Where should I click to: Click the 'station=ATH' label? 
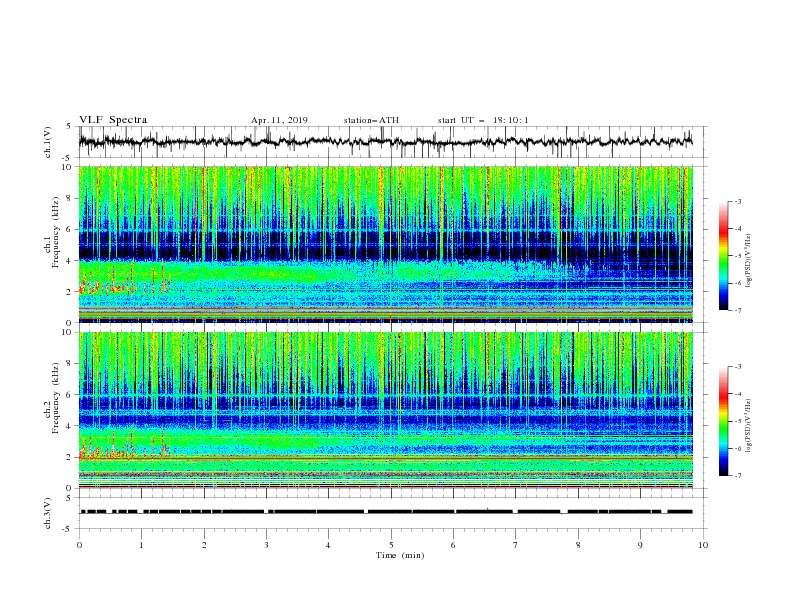[x=371, y=120]
